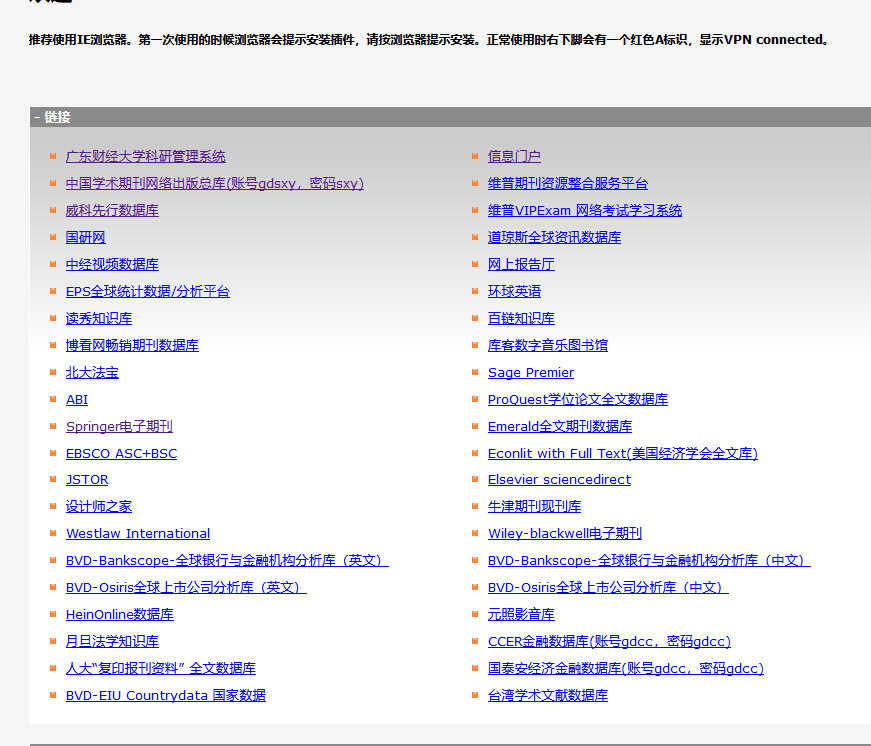Open EBSCO ASC+BSC link
This screenshot has height=746, width=871.
pos(122,453)
